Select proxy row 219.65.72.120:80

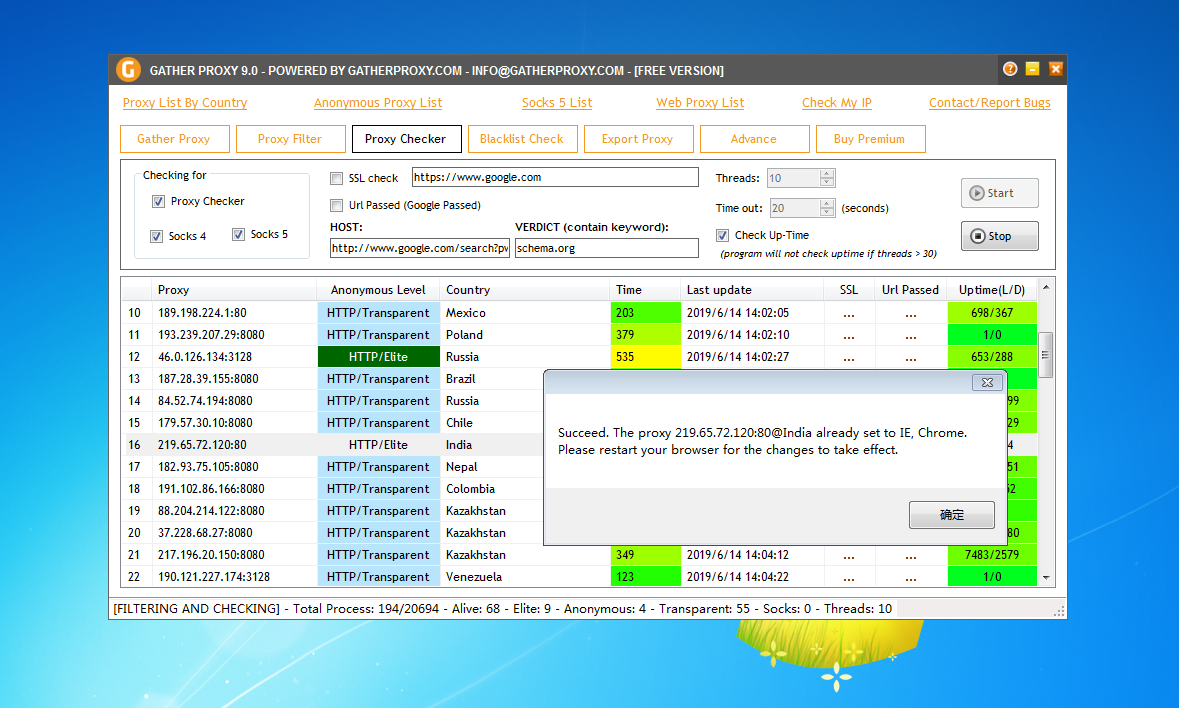[332, 445]
